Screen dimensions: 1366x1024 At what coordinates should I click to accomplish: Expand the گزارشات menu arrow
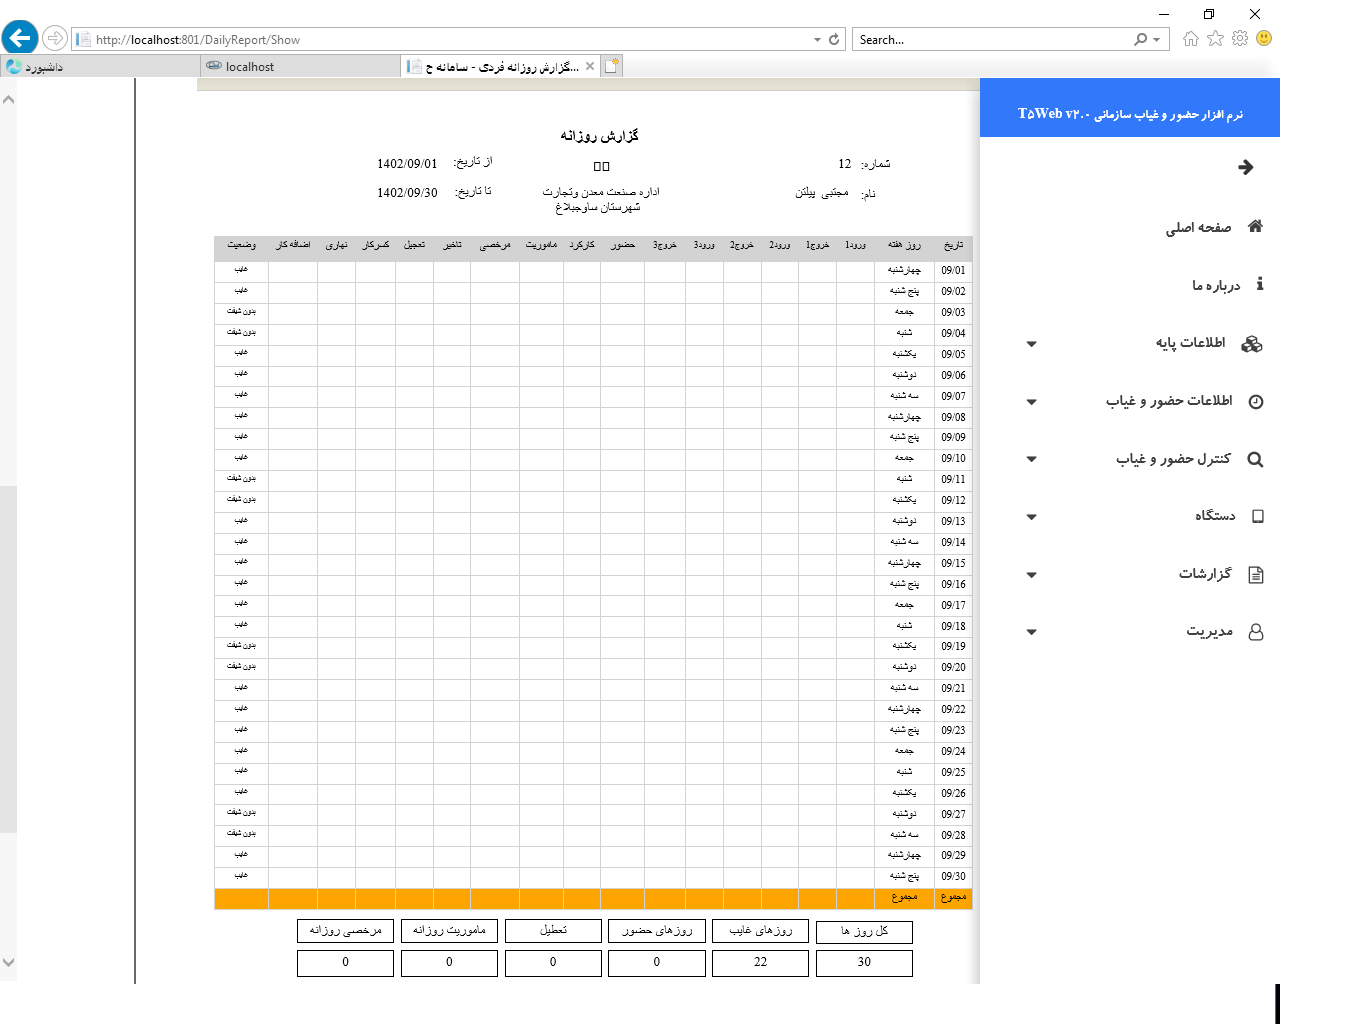pyautogui.click(x=1031, y=575)
